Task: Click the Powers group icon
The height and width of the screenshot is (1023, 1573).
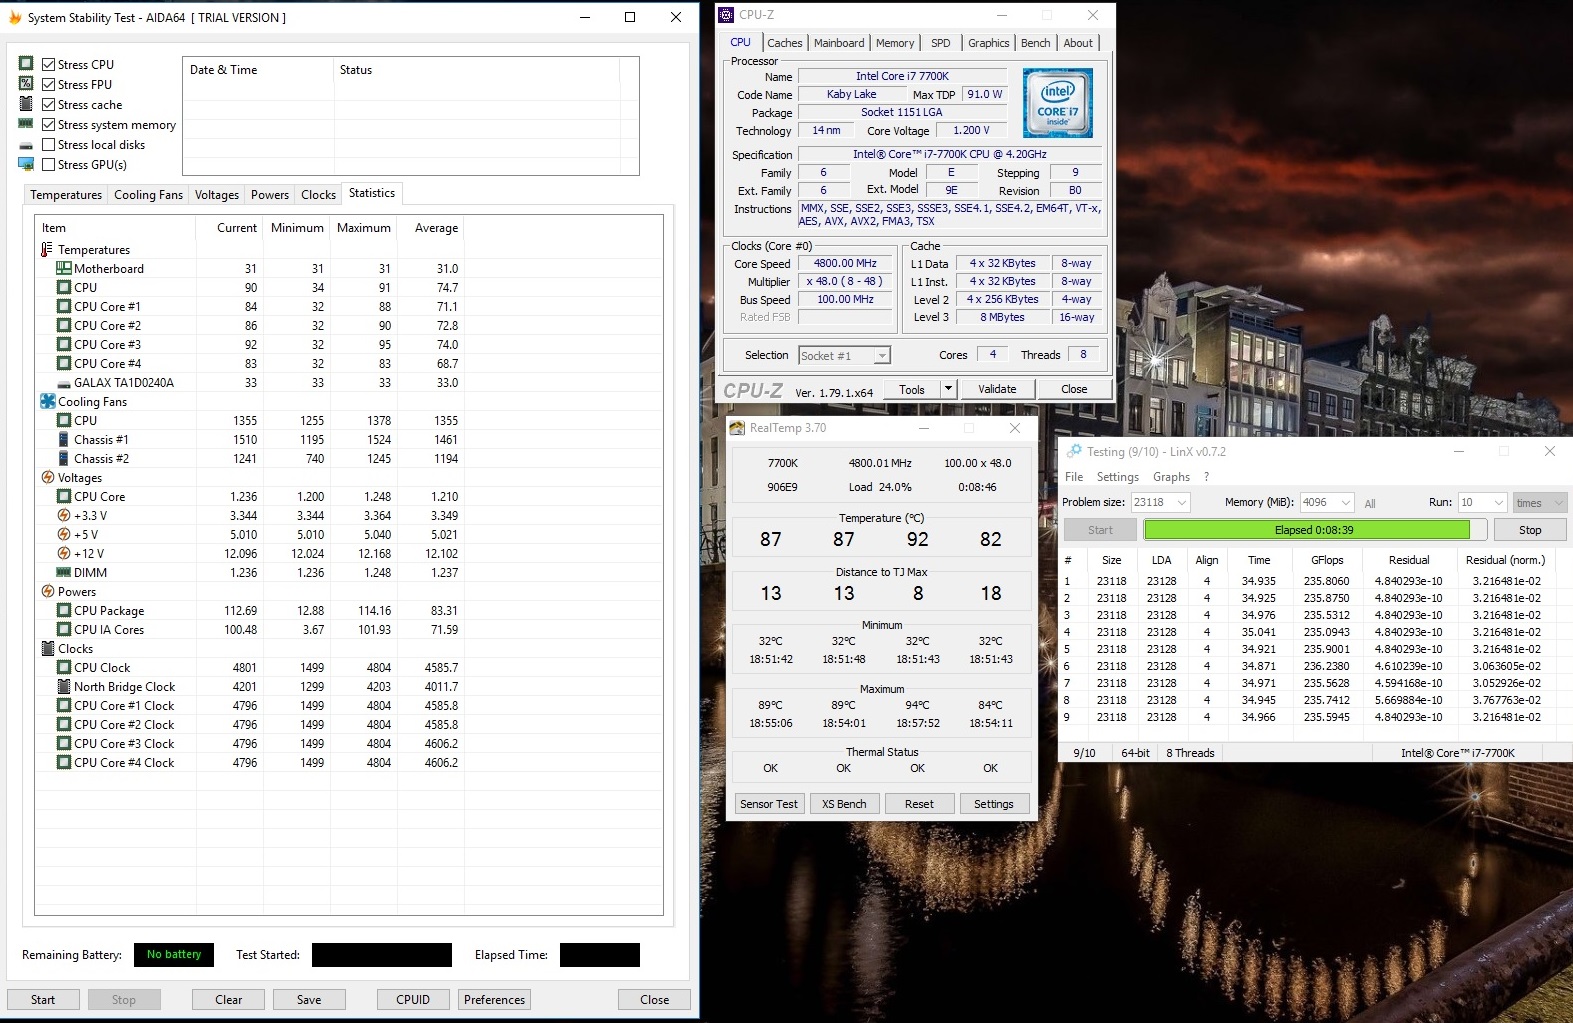Action: click(x=47, y=591)
